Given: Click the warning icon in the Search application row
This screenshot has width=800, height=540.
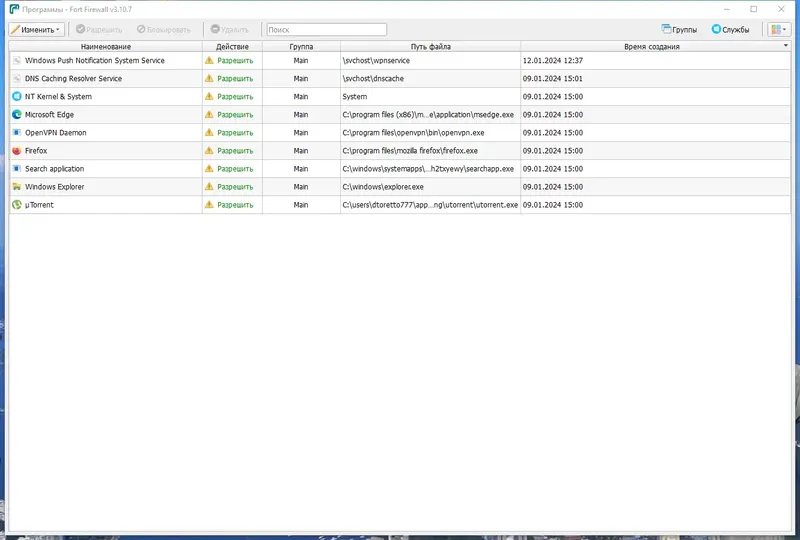Looking at the screenshot, I should [x=209, y=168].
